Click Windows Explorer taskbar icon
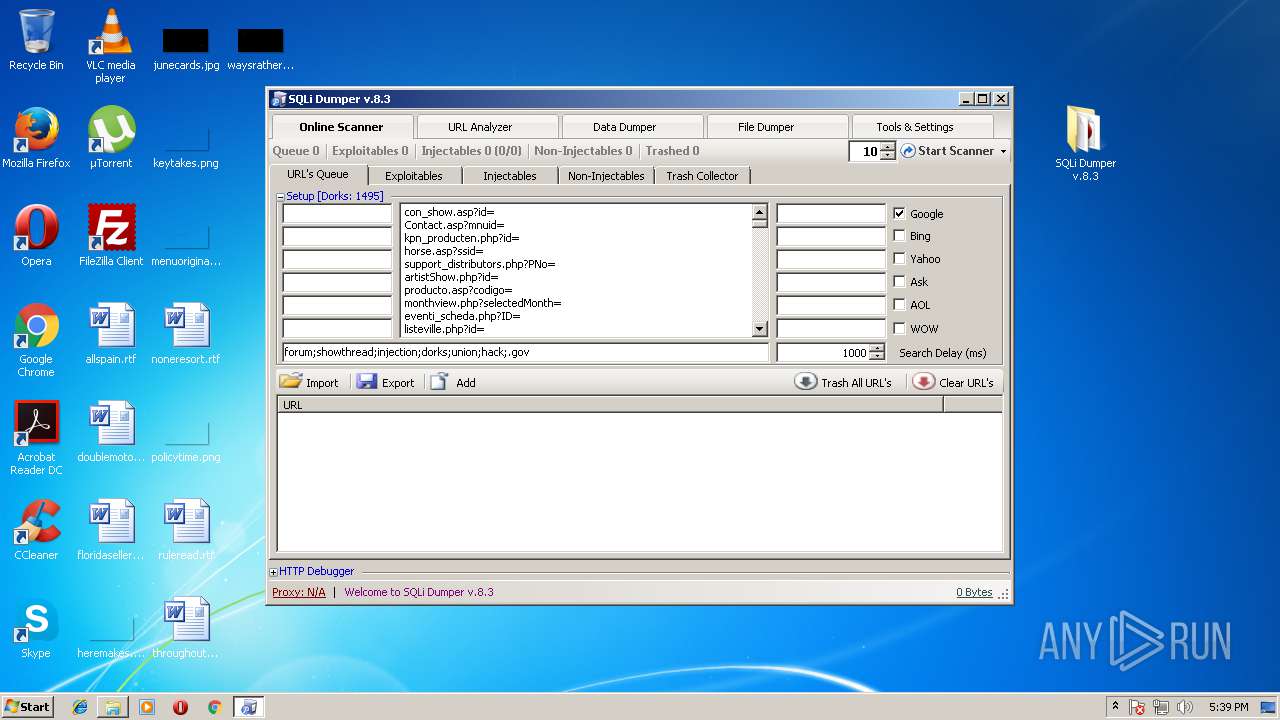The height and width of the screenshot is (720, 1280). click(x=113, y=707)
